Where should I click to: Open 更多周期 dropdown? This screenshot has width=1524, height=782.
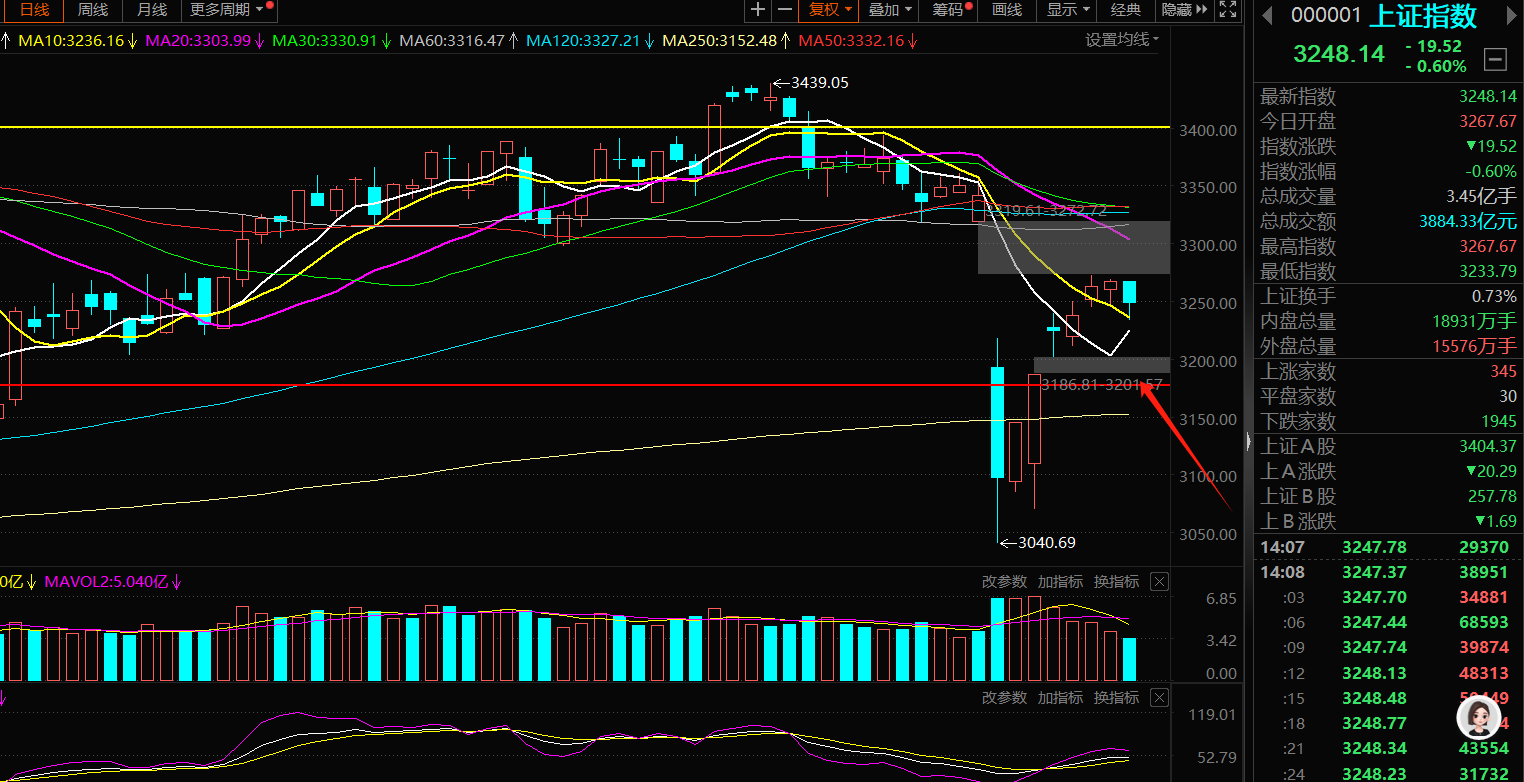(228, 10)
